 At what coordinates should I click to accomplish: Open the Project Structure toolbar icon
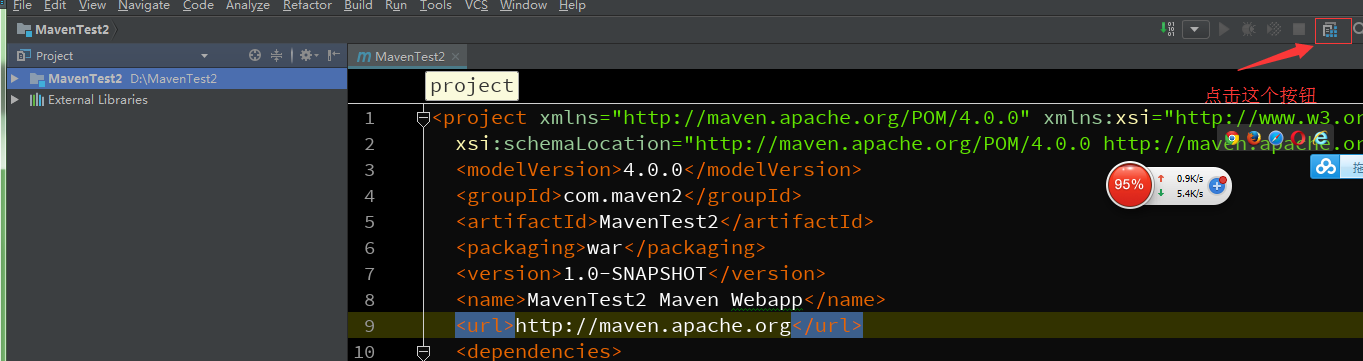(x=1329, y=30)
